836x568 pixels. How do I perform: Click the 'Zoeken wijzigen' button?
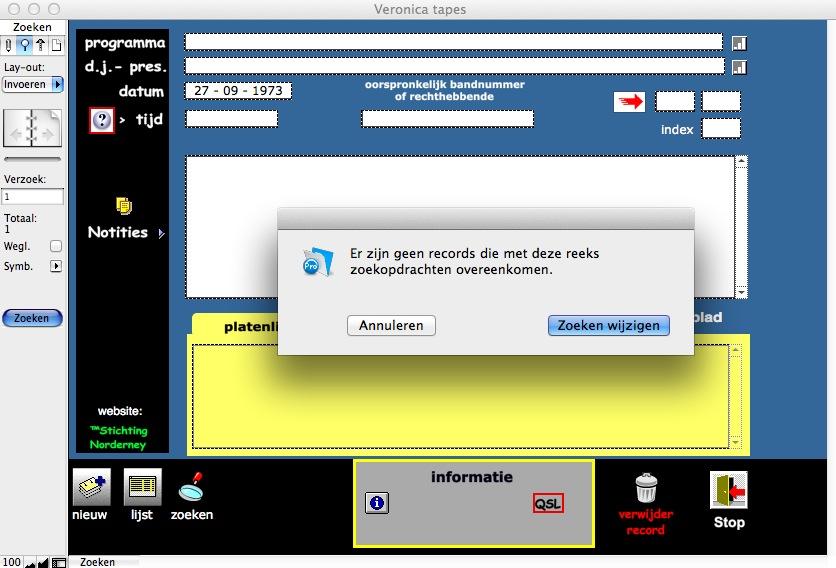(608, 325)
